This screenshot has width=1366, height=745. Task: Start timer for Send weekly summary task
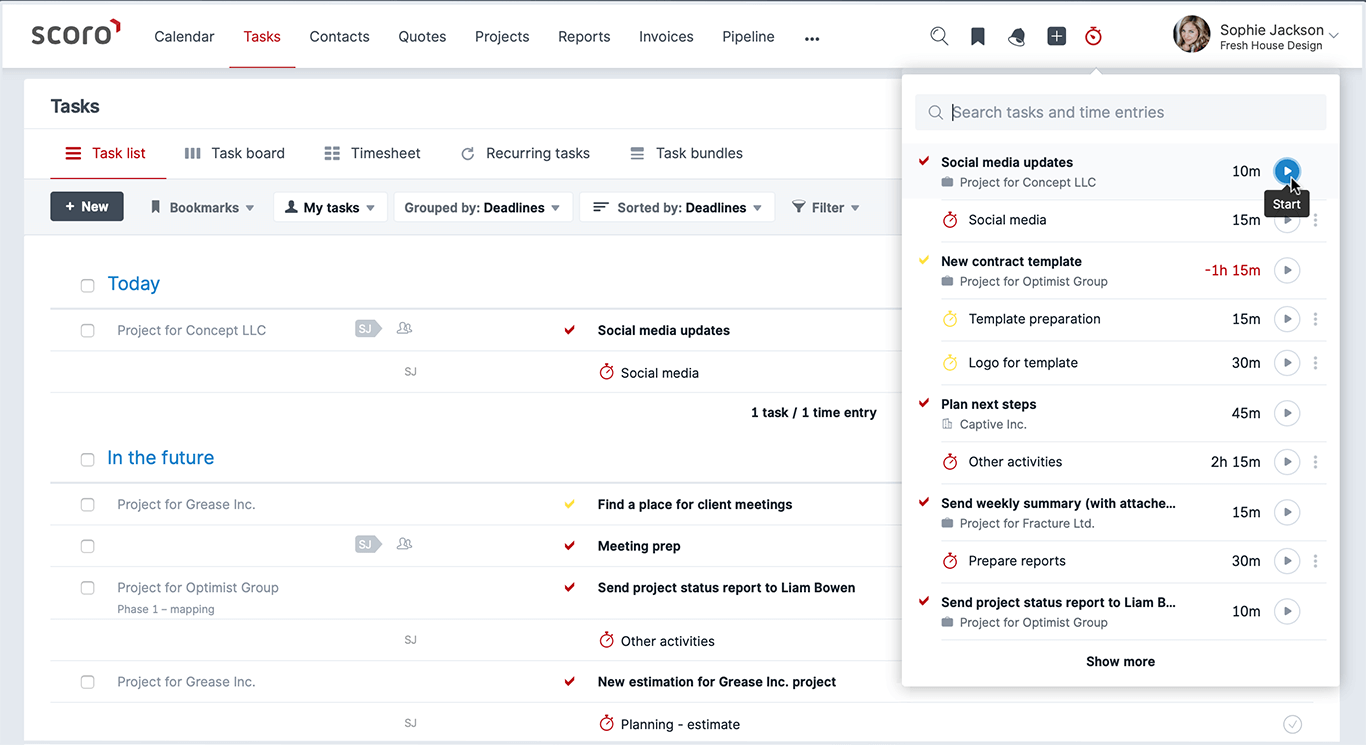coord(1287,512)
